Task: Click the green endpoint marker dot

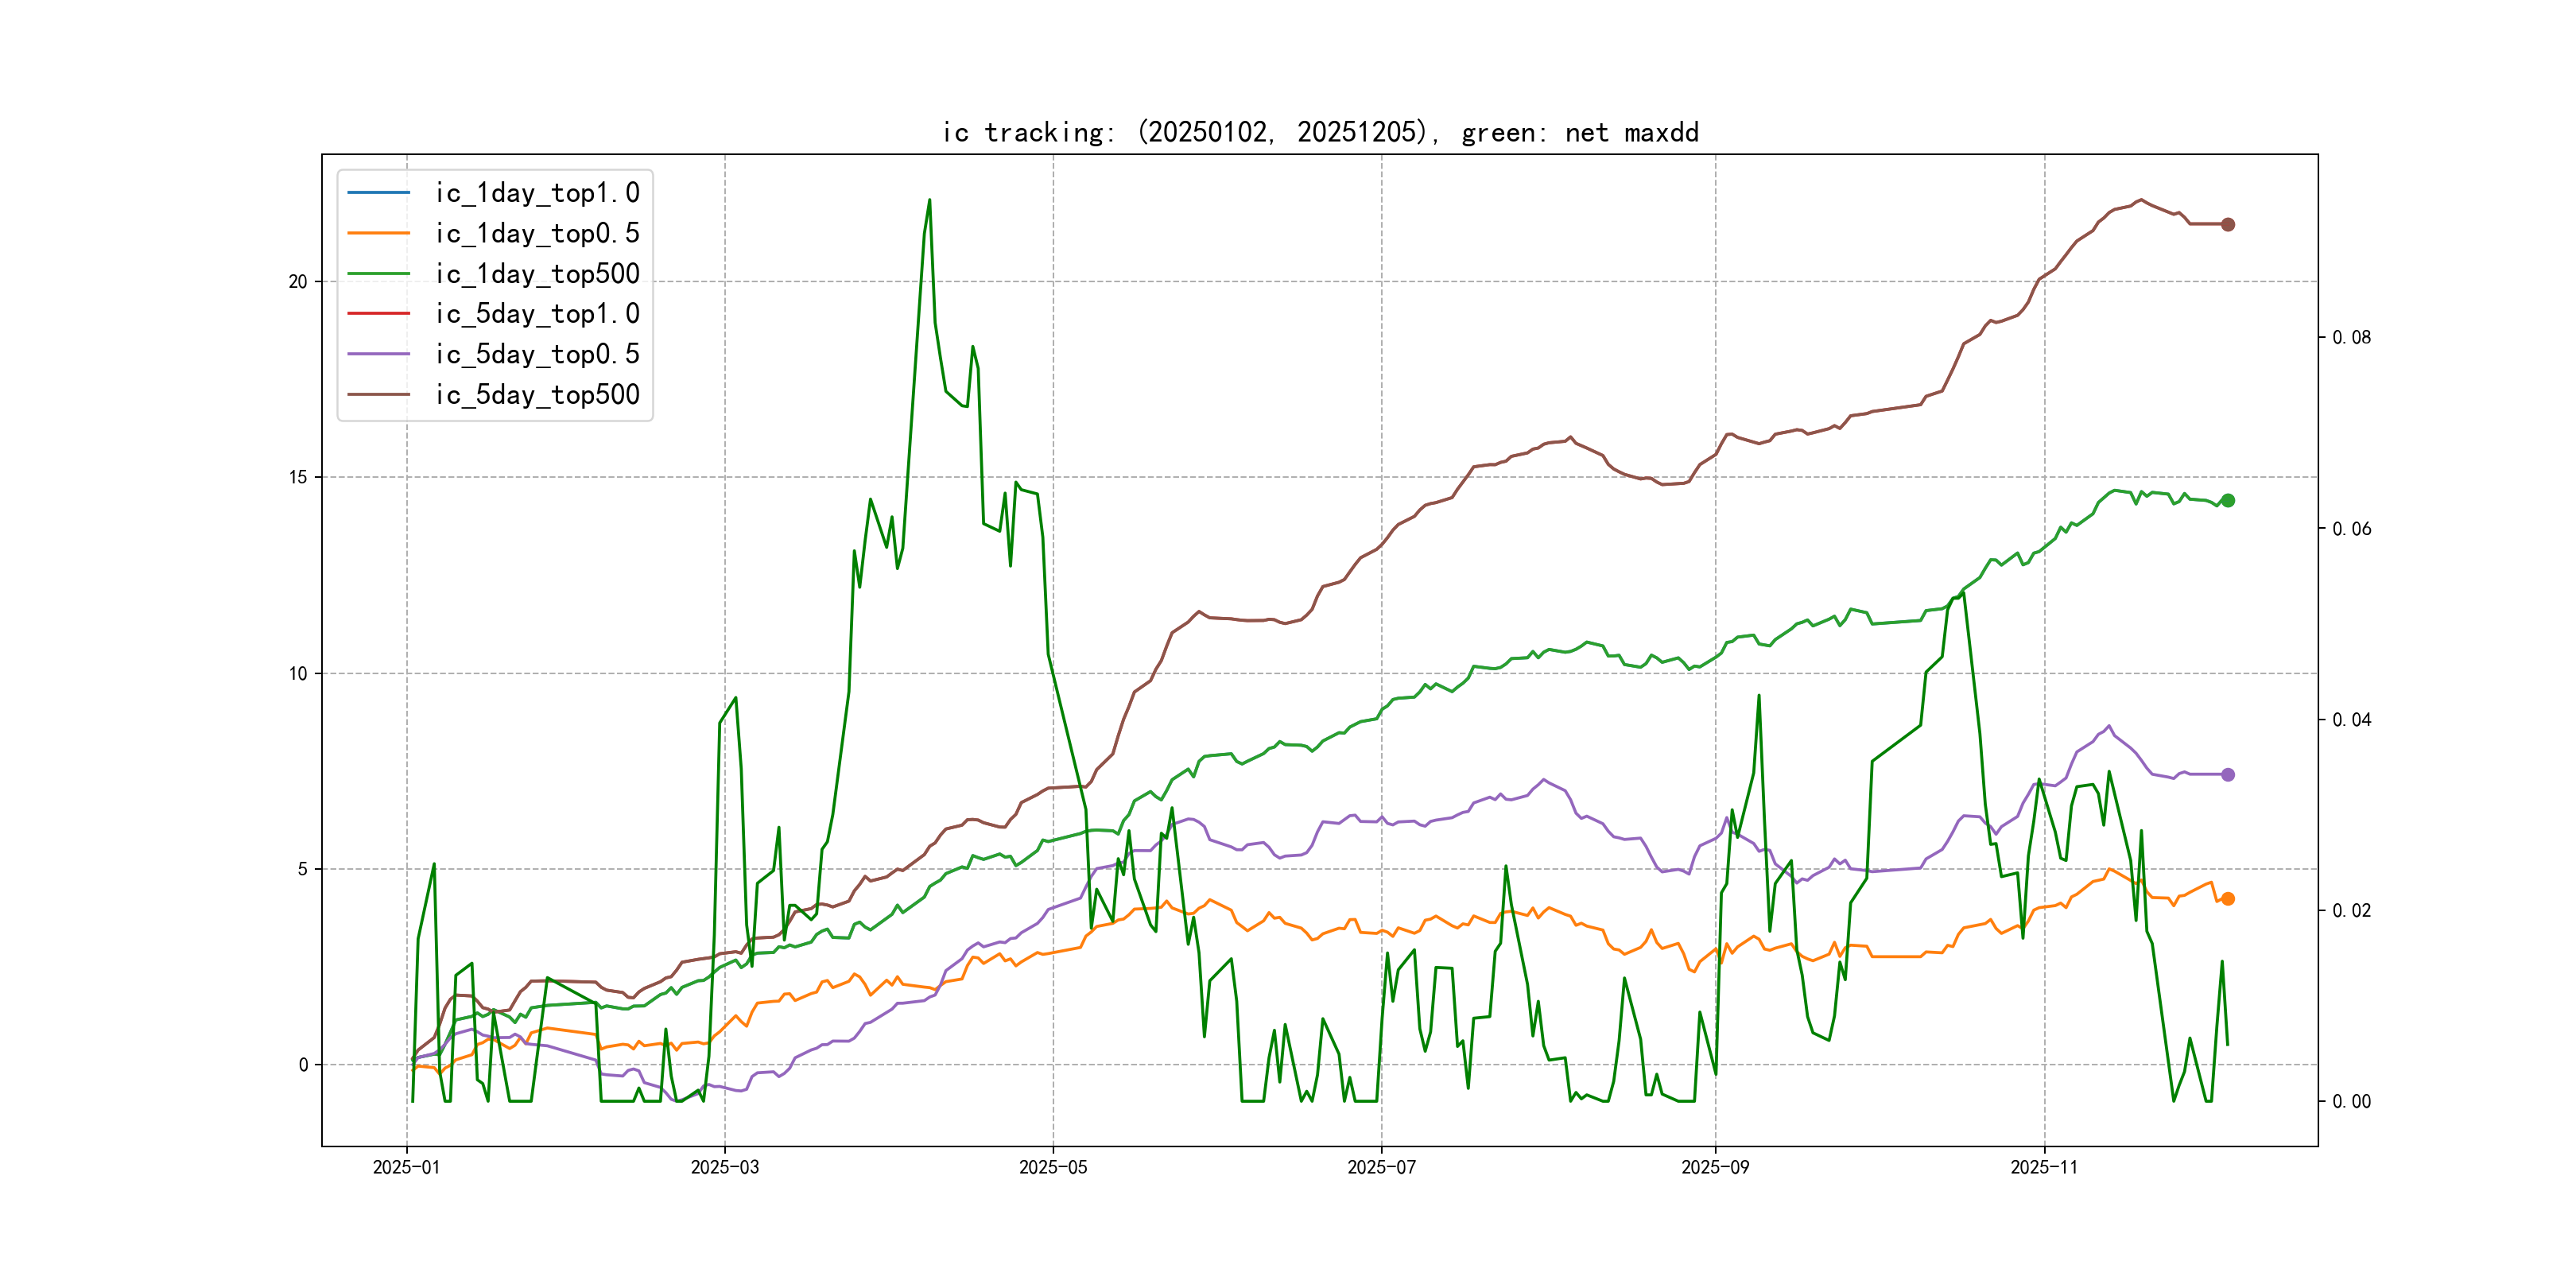Action: coord(2228,500)
